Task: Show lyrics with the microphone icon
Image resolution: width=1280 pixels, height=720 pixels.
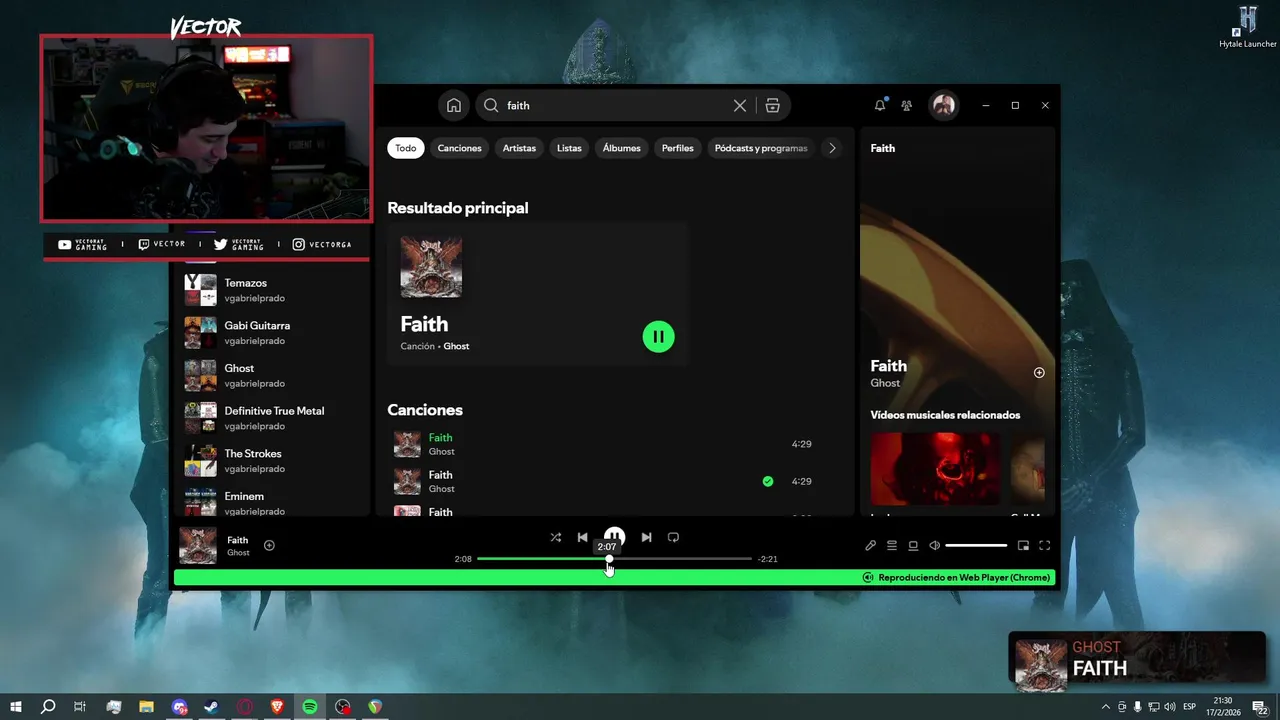Action: (870, 545)
